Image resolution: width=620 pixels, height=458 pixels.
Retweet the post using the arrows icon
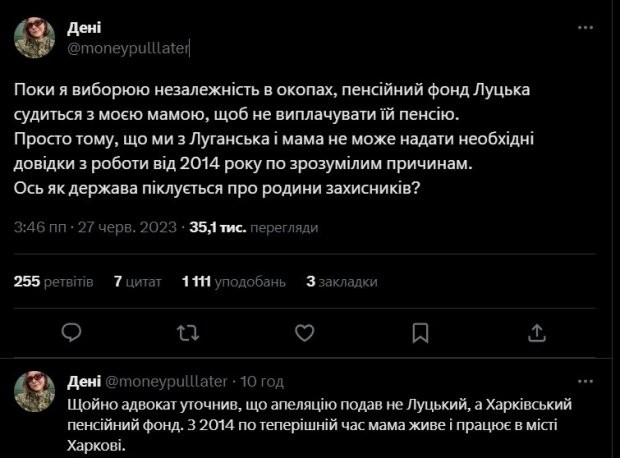click(x=187, y=331)
